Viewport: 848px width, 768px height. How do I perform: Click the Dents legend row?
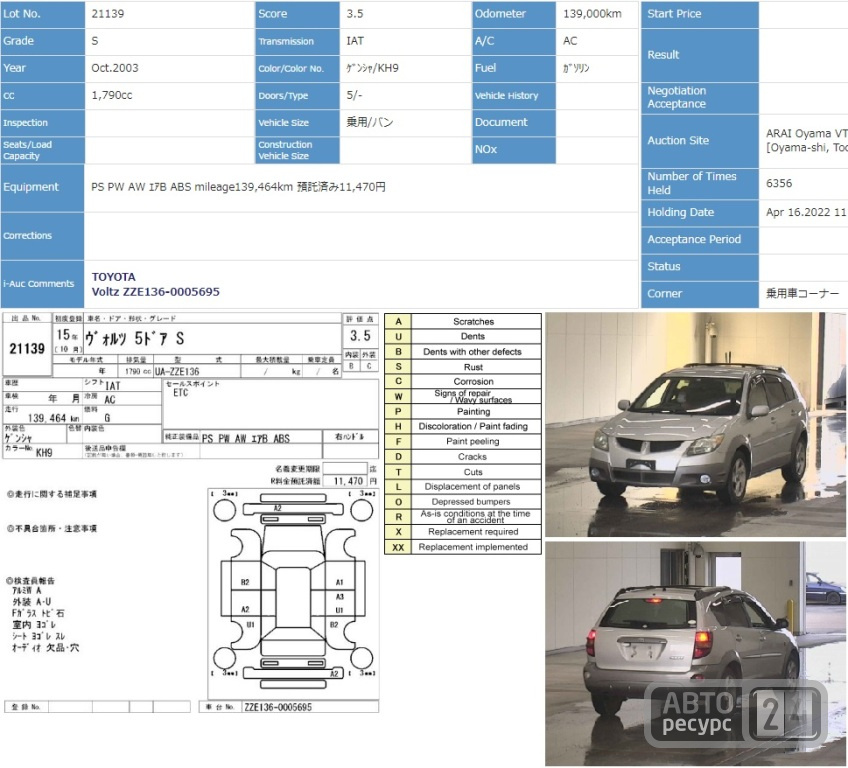click(x=463, y=336)
